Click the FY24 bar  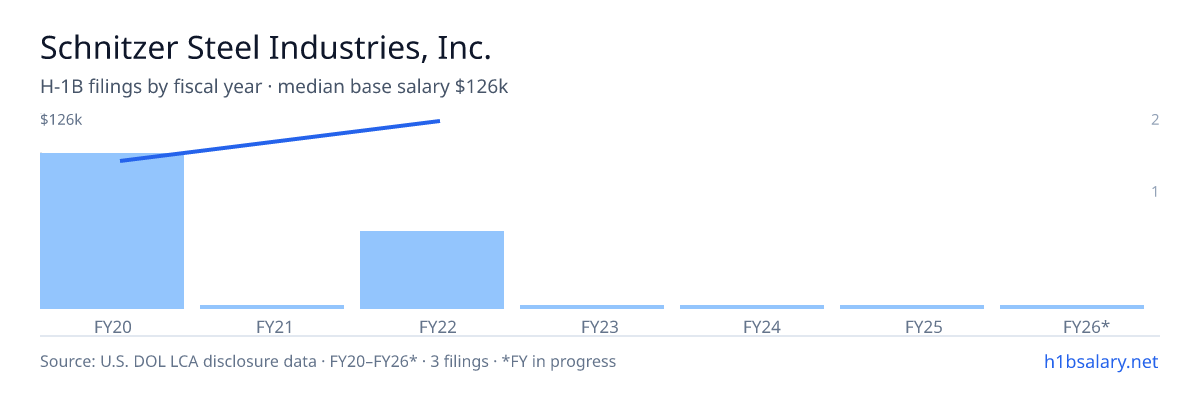pos(752,307)
